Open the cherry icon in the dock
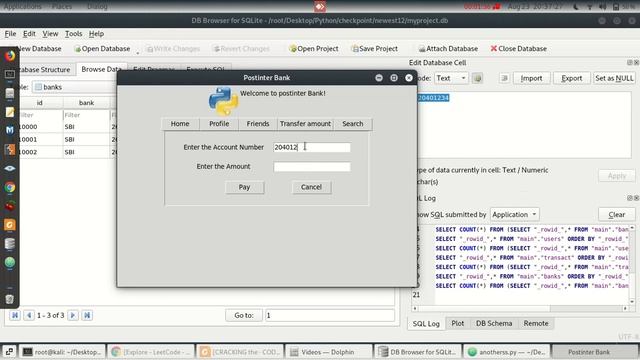640x360 pixels. (10, 206)
